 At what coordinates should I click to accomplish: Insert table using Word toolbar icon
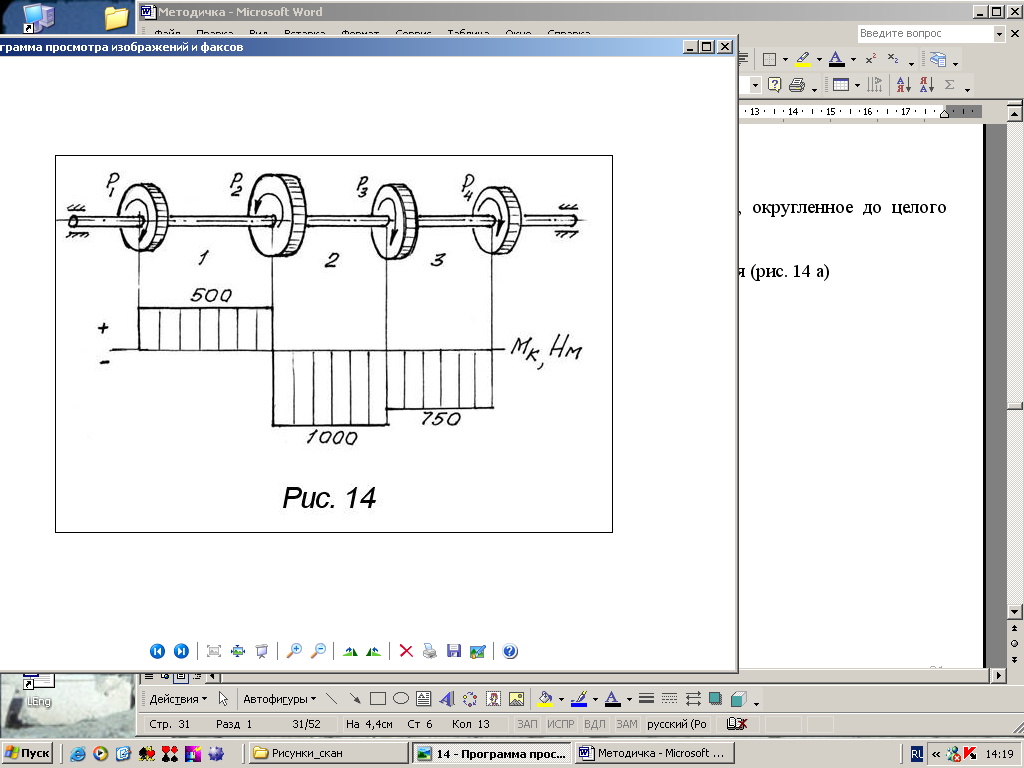coord(840,84)
